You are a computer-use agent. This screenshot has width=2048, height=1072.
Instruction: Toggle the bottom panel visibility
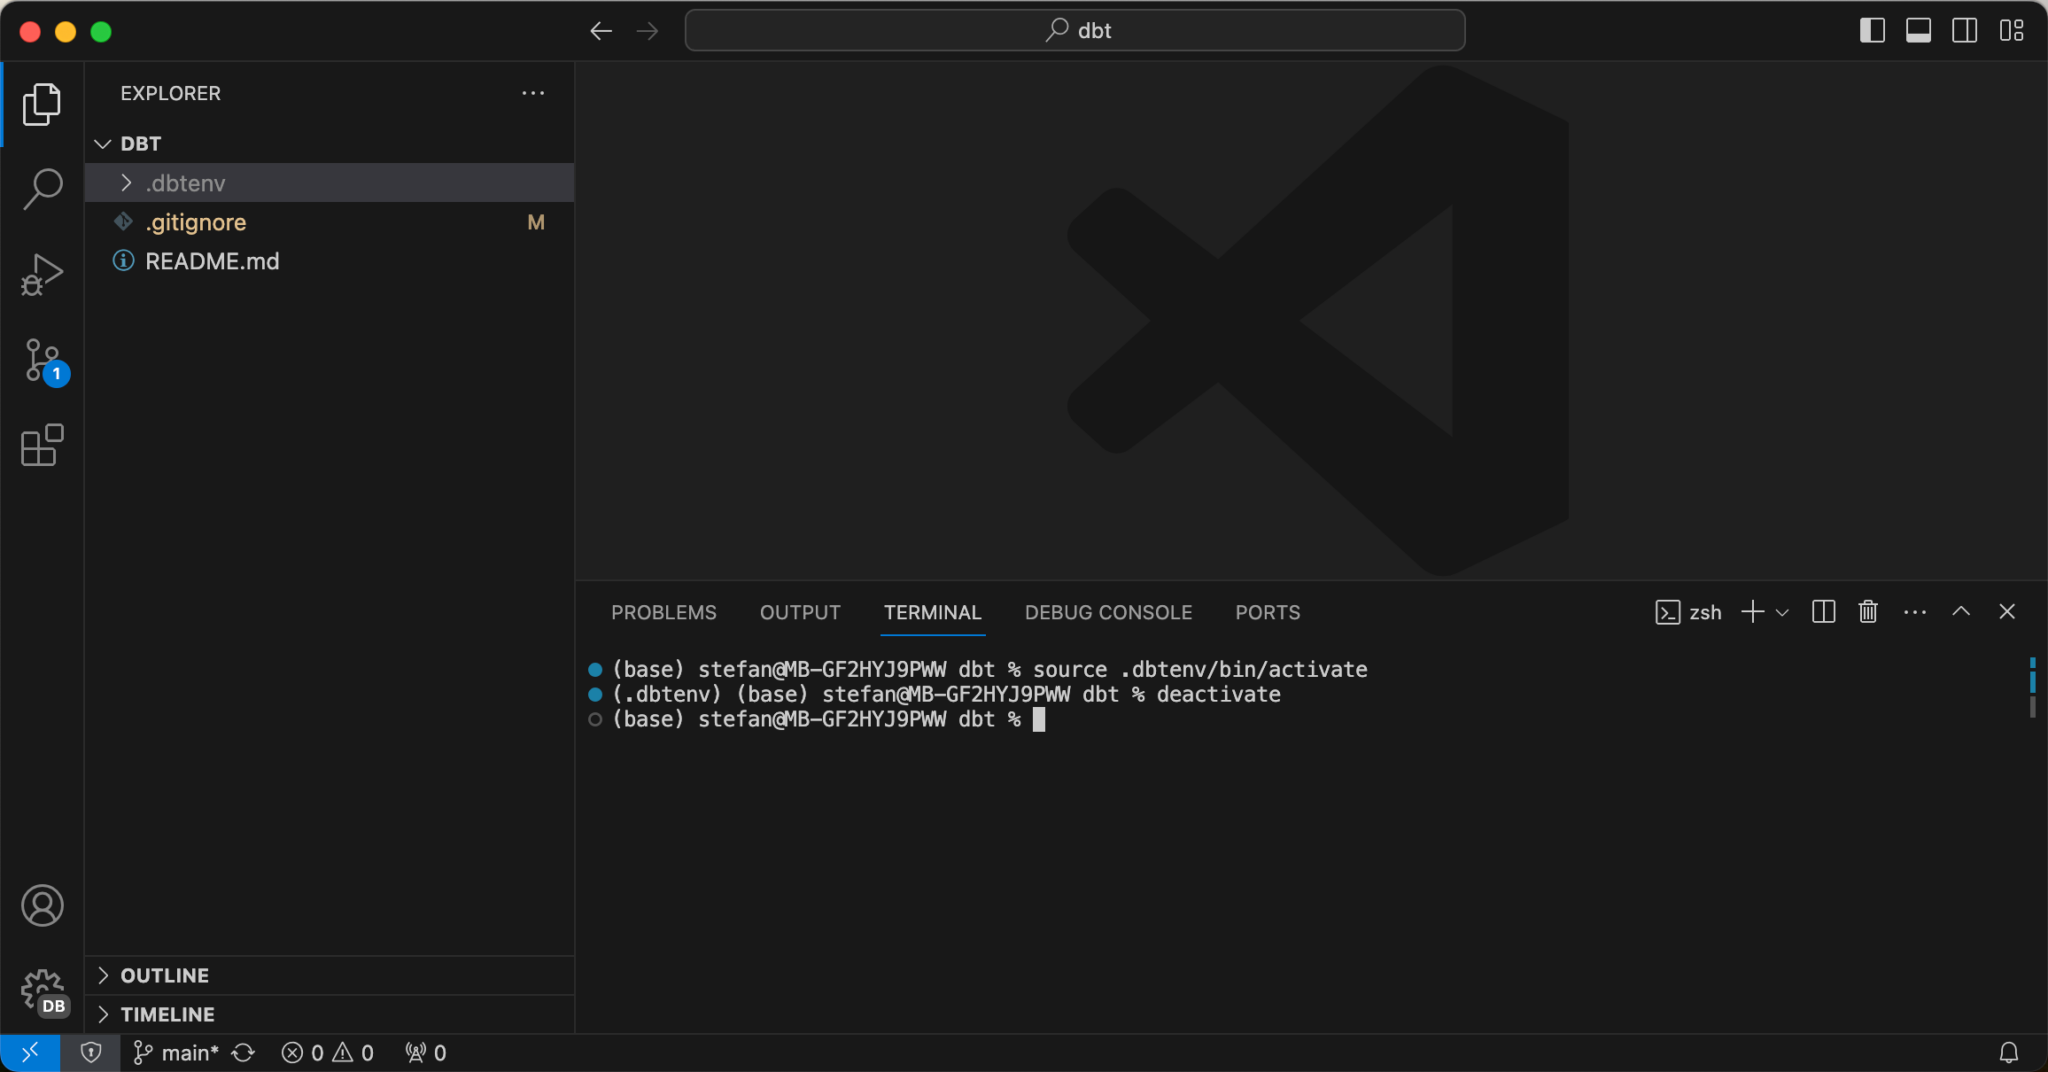[1918, 31]
